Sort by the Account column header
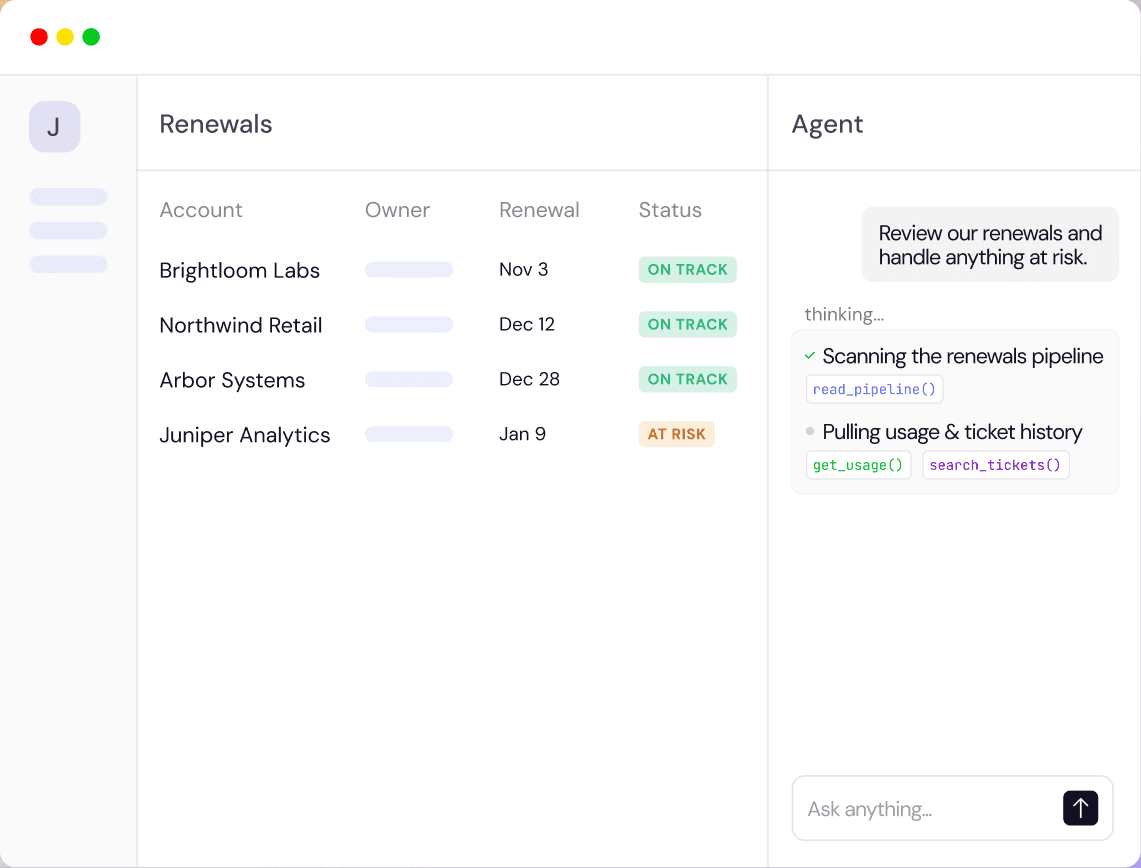This screenshot has width=1141, height=868. [x=201, y=210]
